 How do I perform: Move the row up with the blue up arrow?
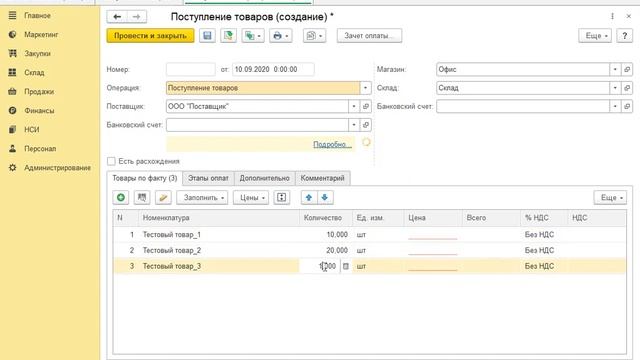(309, 198)
